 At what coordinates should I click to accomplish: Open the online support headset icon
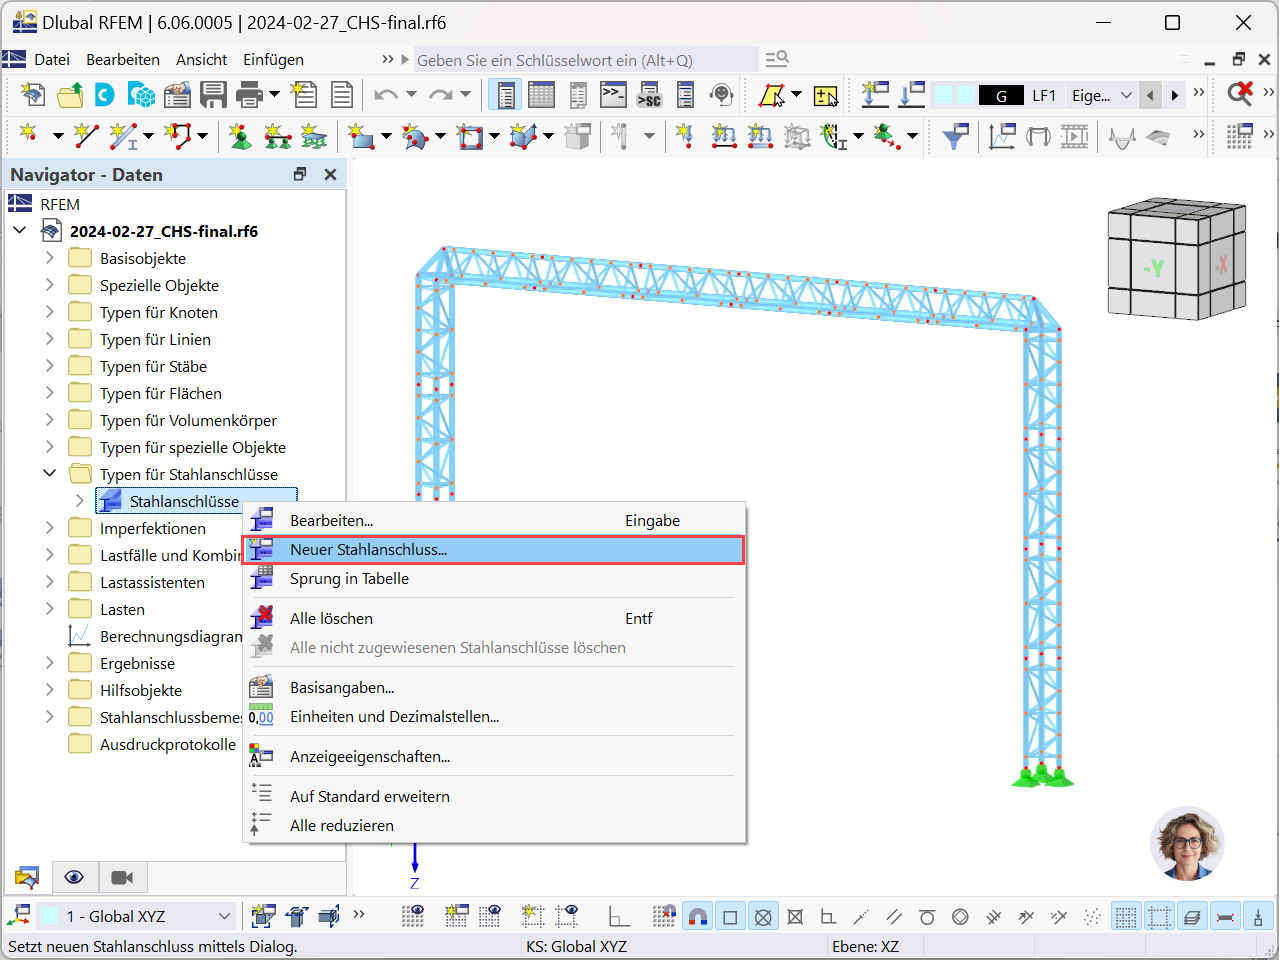click(x=721, y=95)
